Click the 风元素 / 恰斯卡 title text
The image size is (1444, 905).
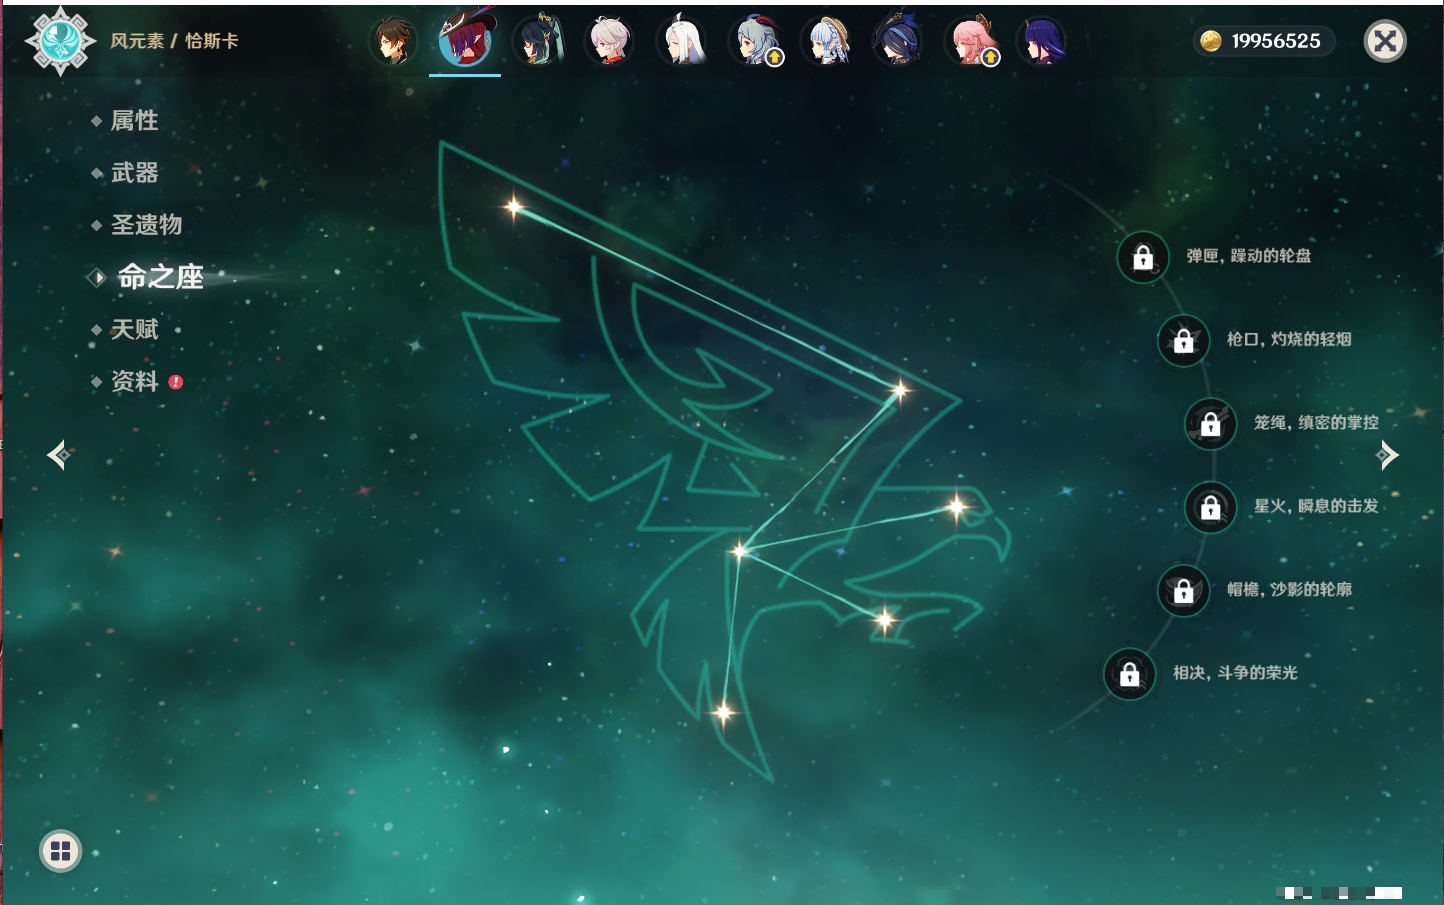coord(174,41)
